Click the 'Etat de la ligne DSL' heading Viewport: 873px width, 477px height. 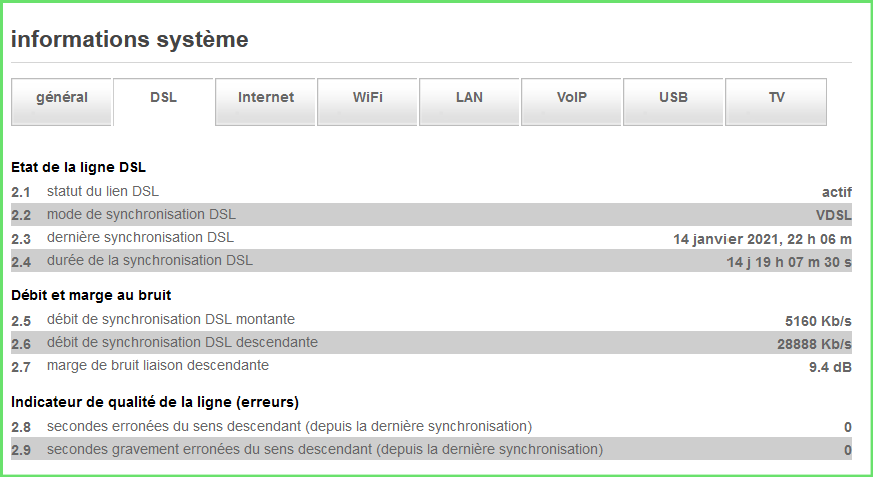click(x=79, y=167)
